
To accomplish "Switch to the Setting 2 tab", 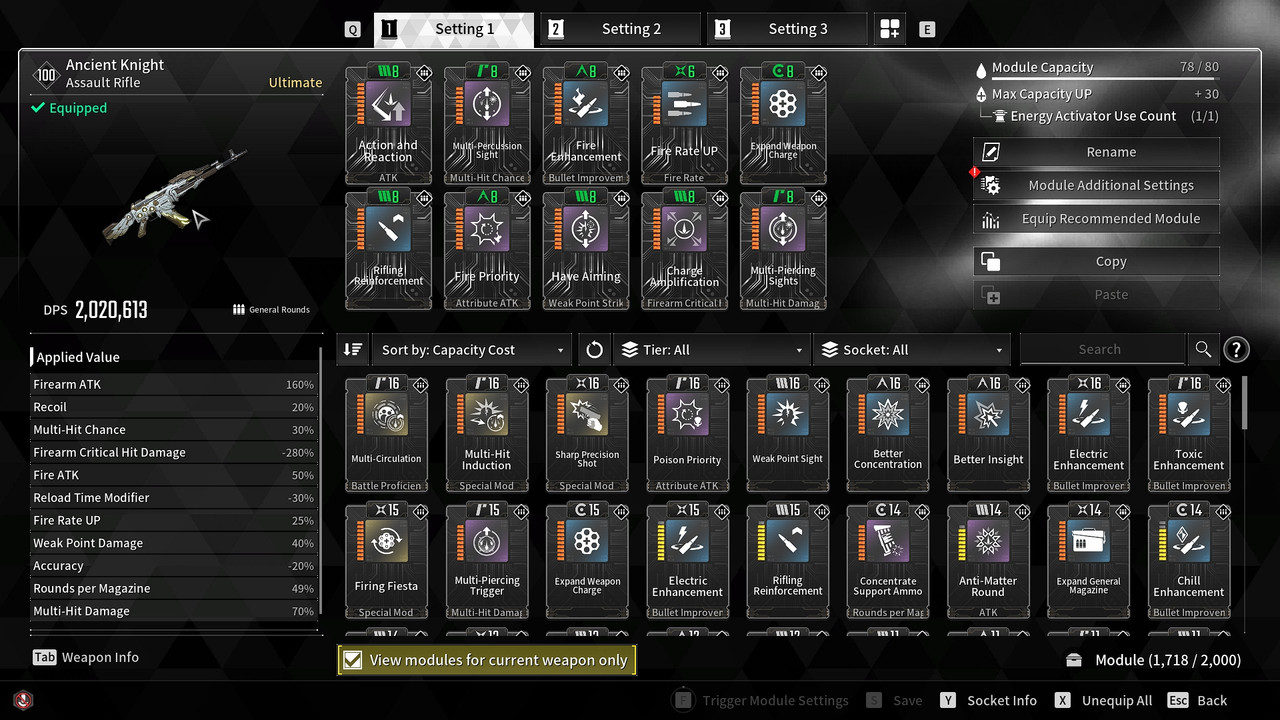I will [620, 29].
